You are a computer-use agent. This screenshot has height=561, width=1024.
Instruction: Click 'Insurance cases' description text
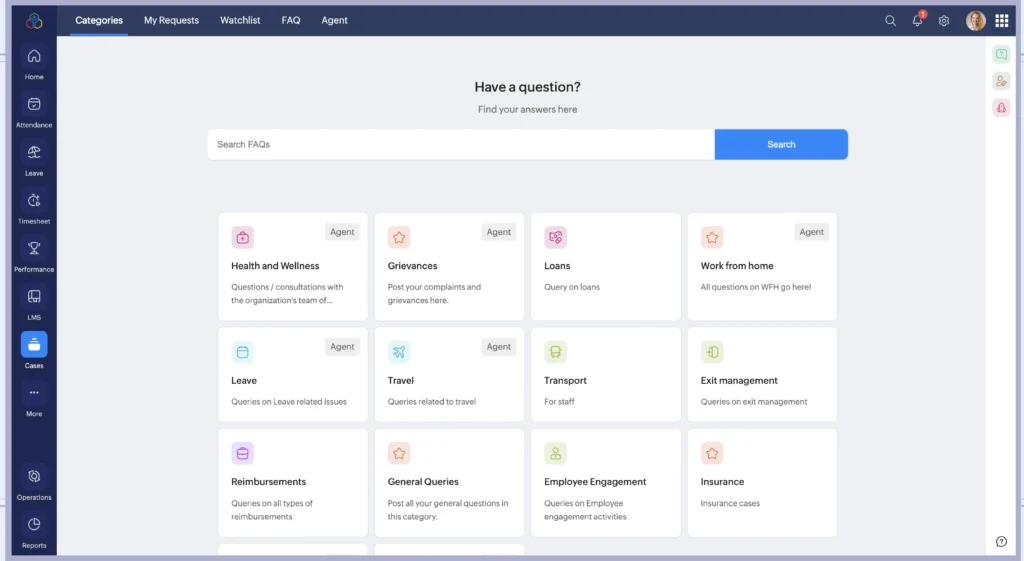point(729,503)
